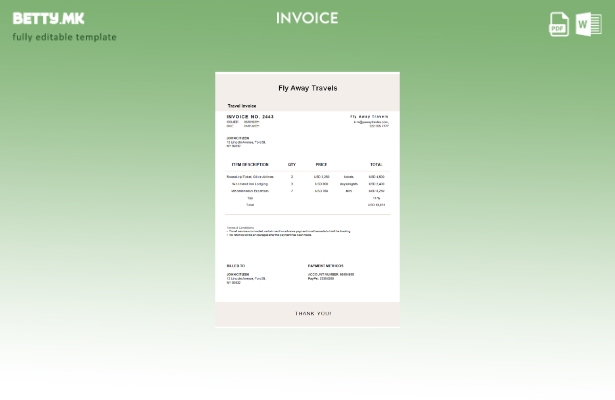The image size is (615, 400).
Task: Select the Travel Invoice subtitle text
Action: coord(242,105)
